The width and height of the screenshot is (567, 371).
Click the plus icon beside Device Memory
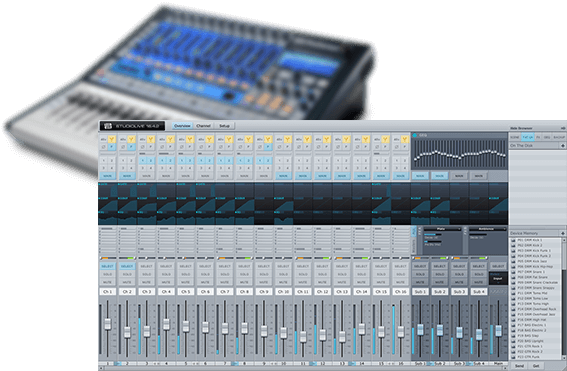click(x=563, y=233)
